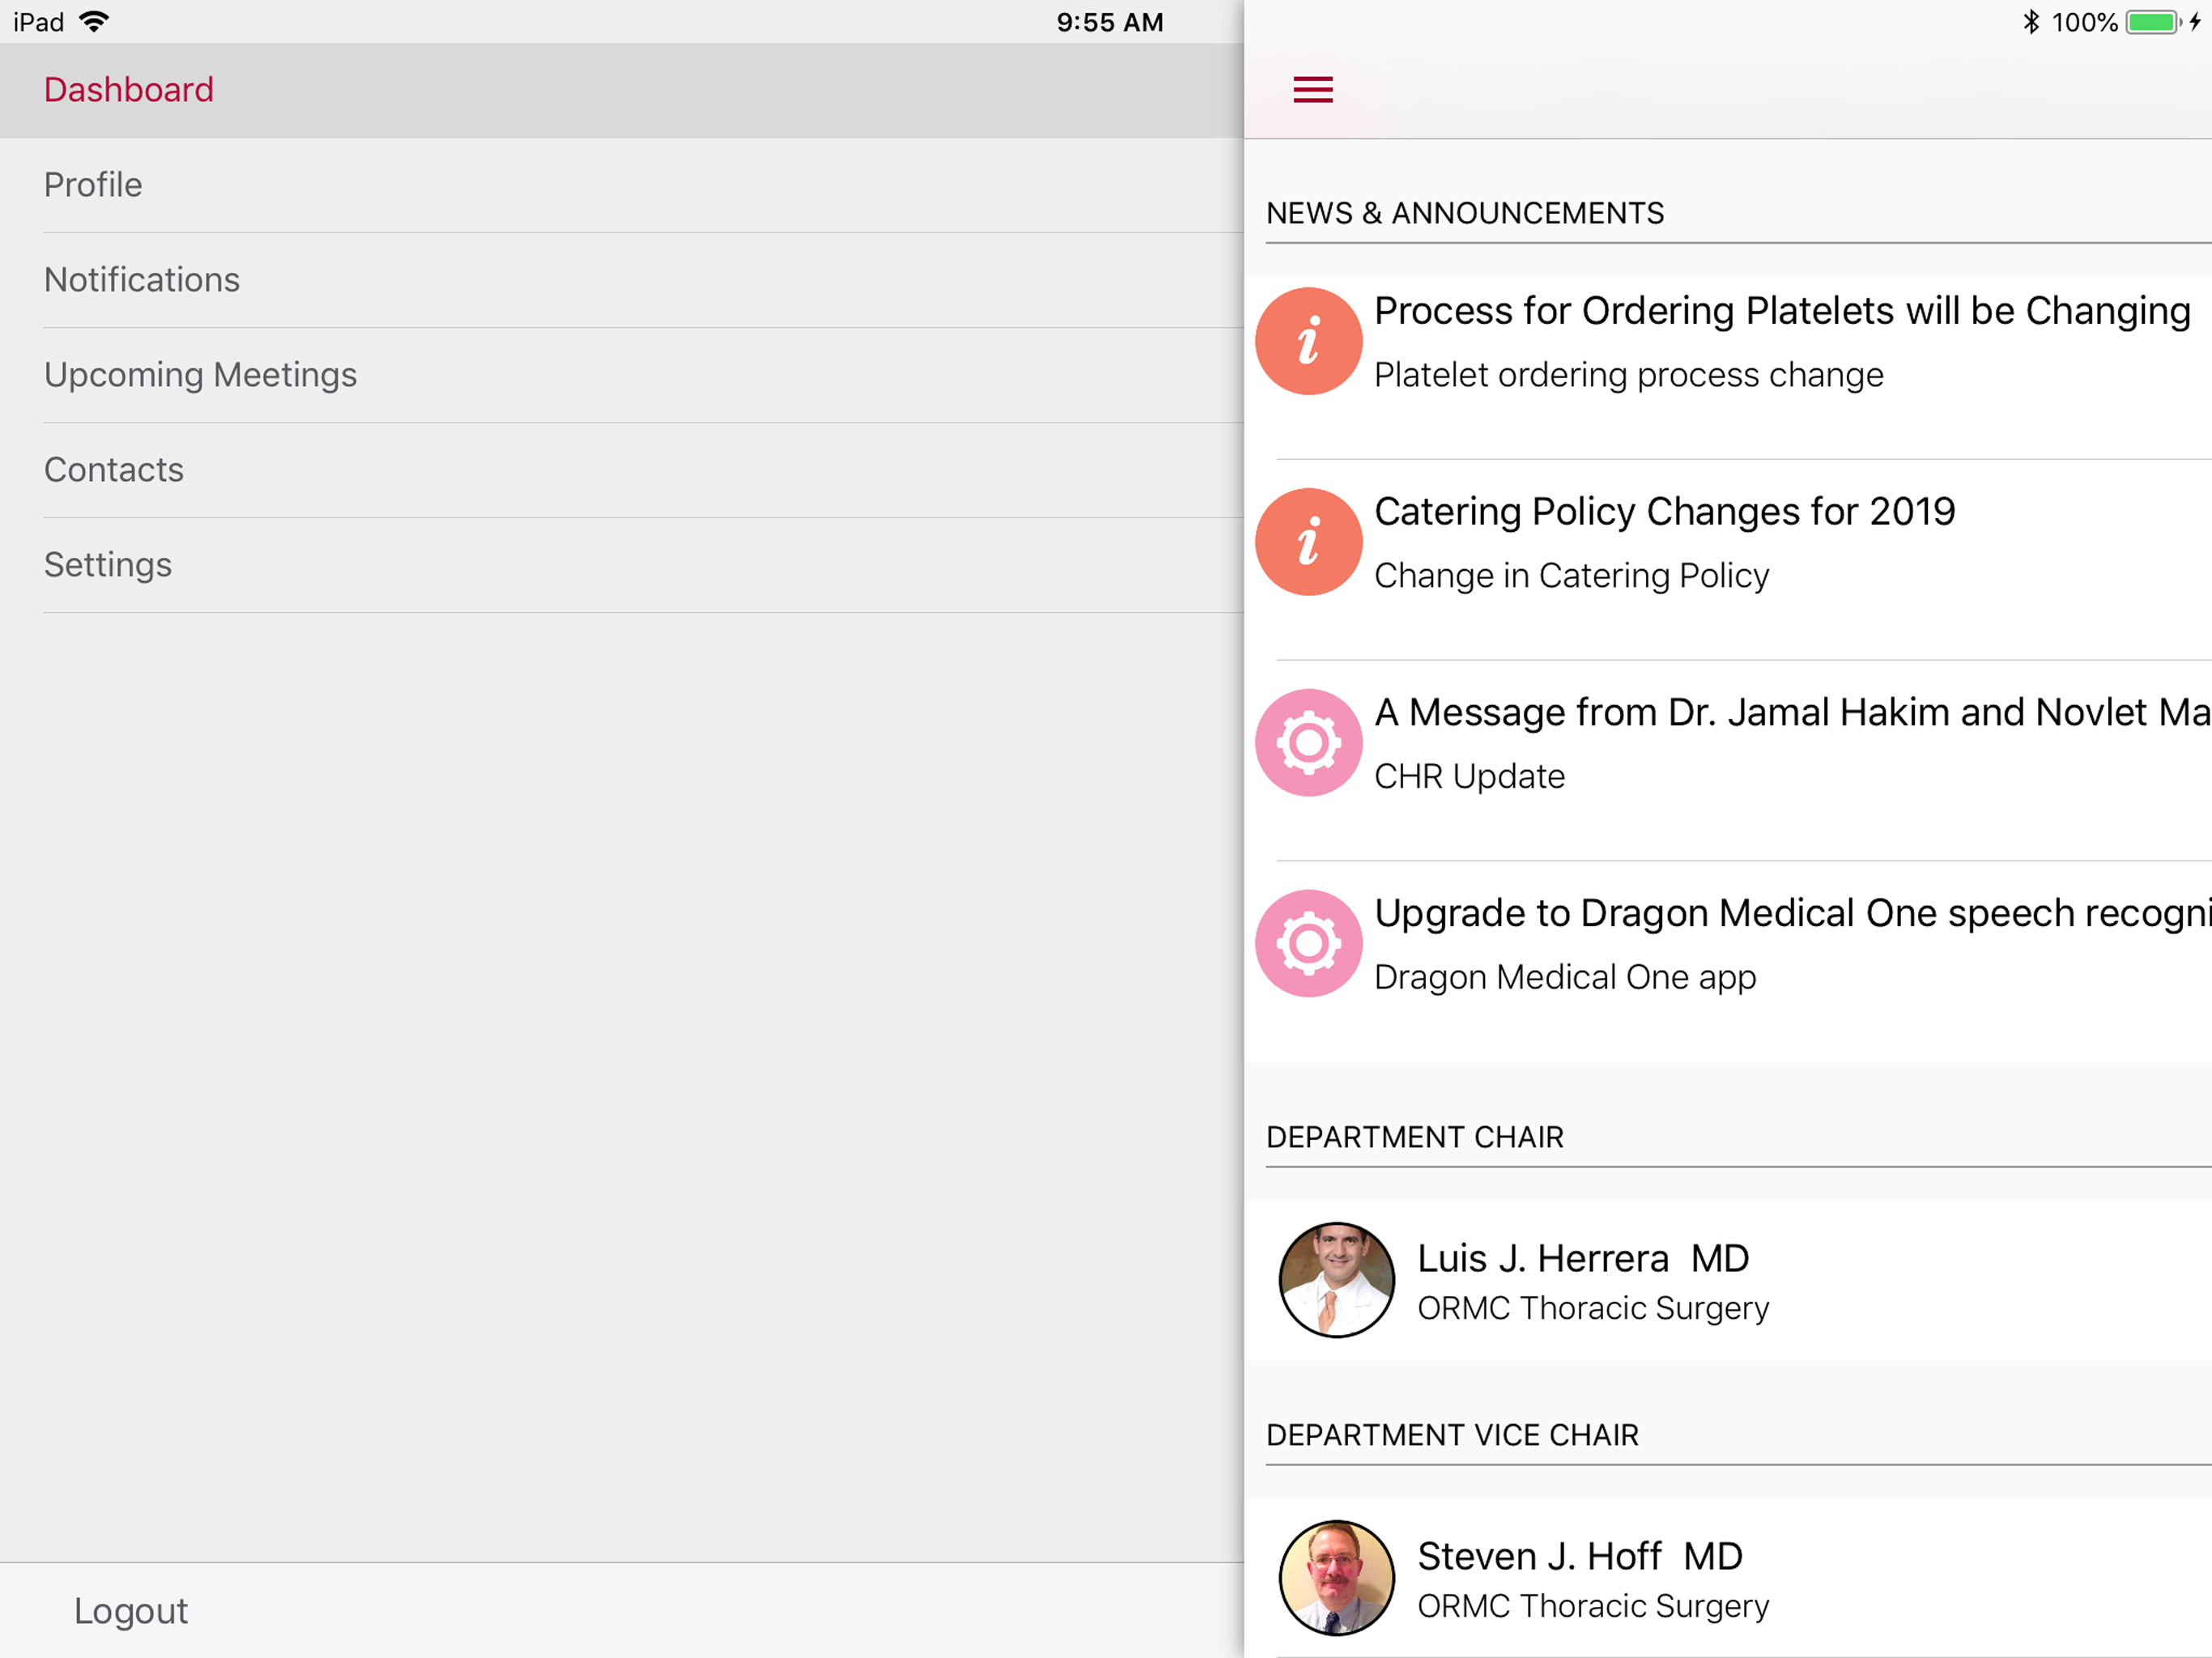
Task: Click the DEPARTMENT CHAIR section header
Action: (x=1414, y=1138)
